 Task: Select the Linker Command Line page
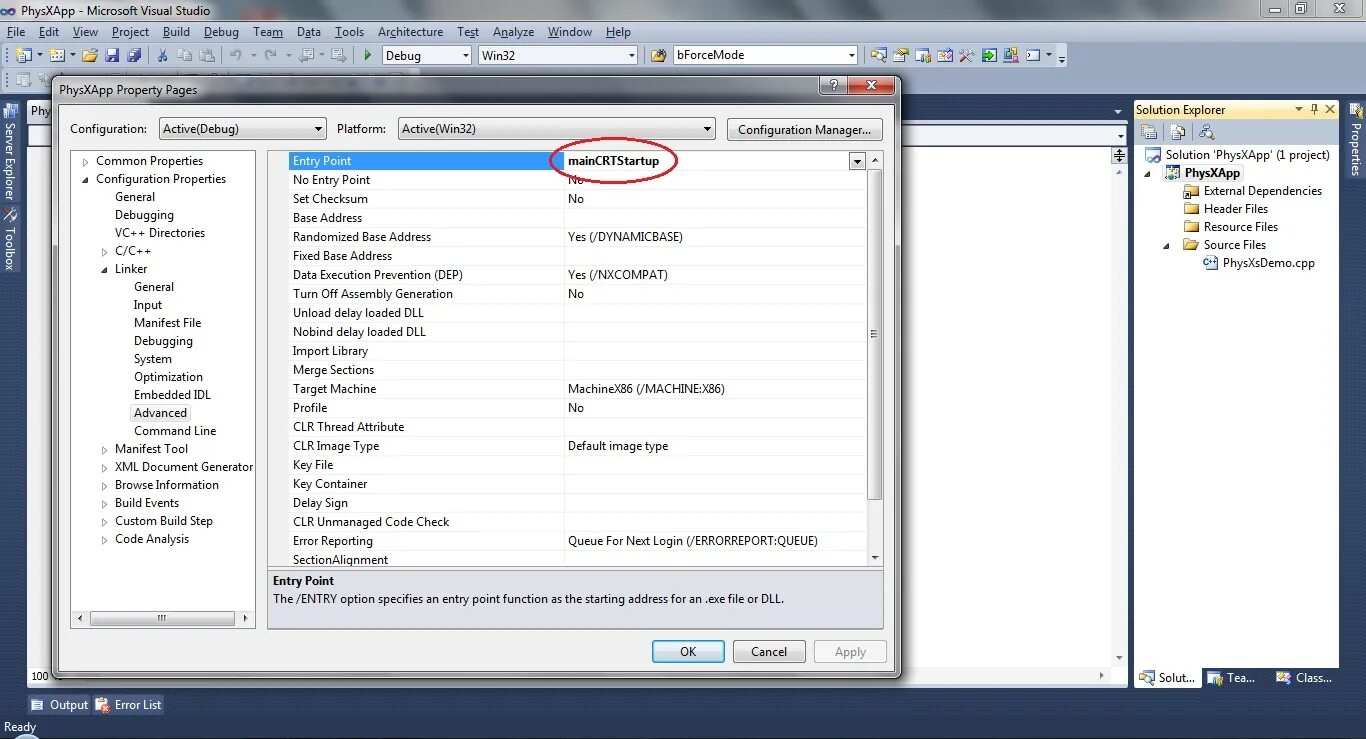pos(175,431)
